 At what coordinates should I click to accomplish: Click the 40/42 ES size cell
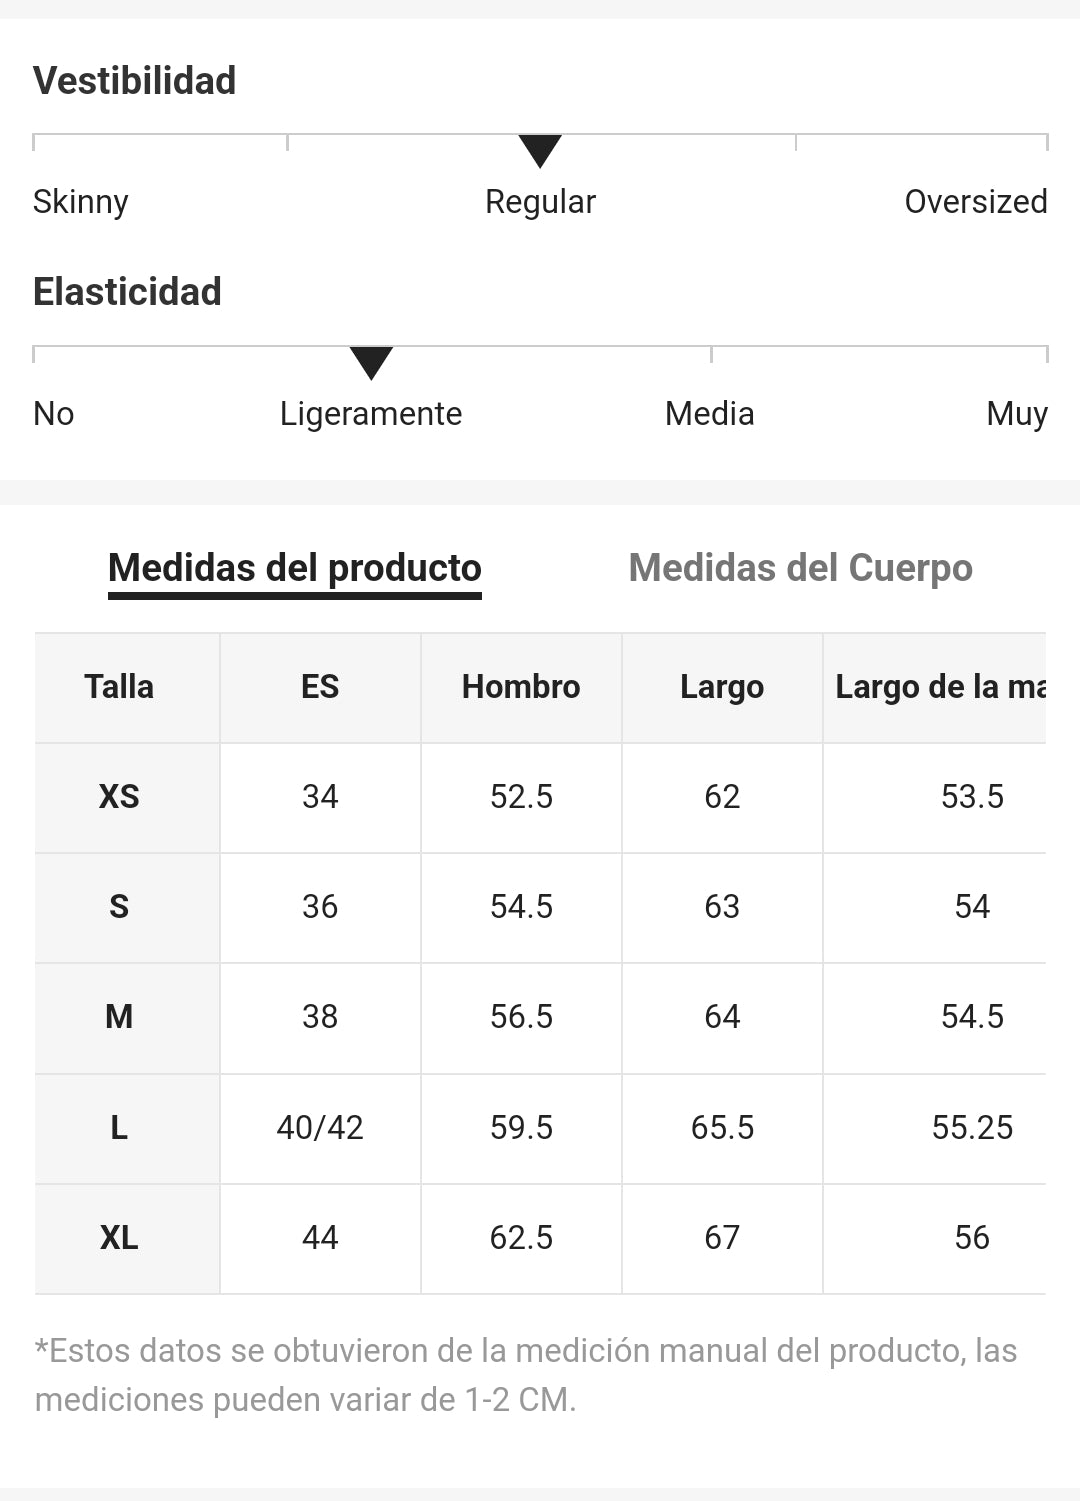click(x=320, y=1128)
